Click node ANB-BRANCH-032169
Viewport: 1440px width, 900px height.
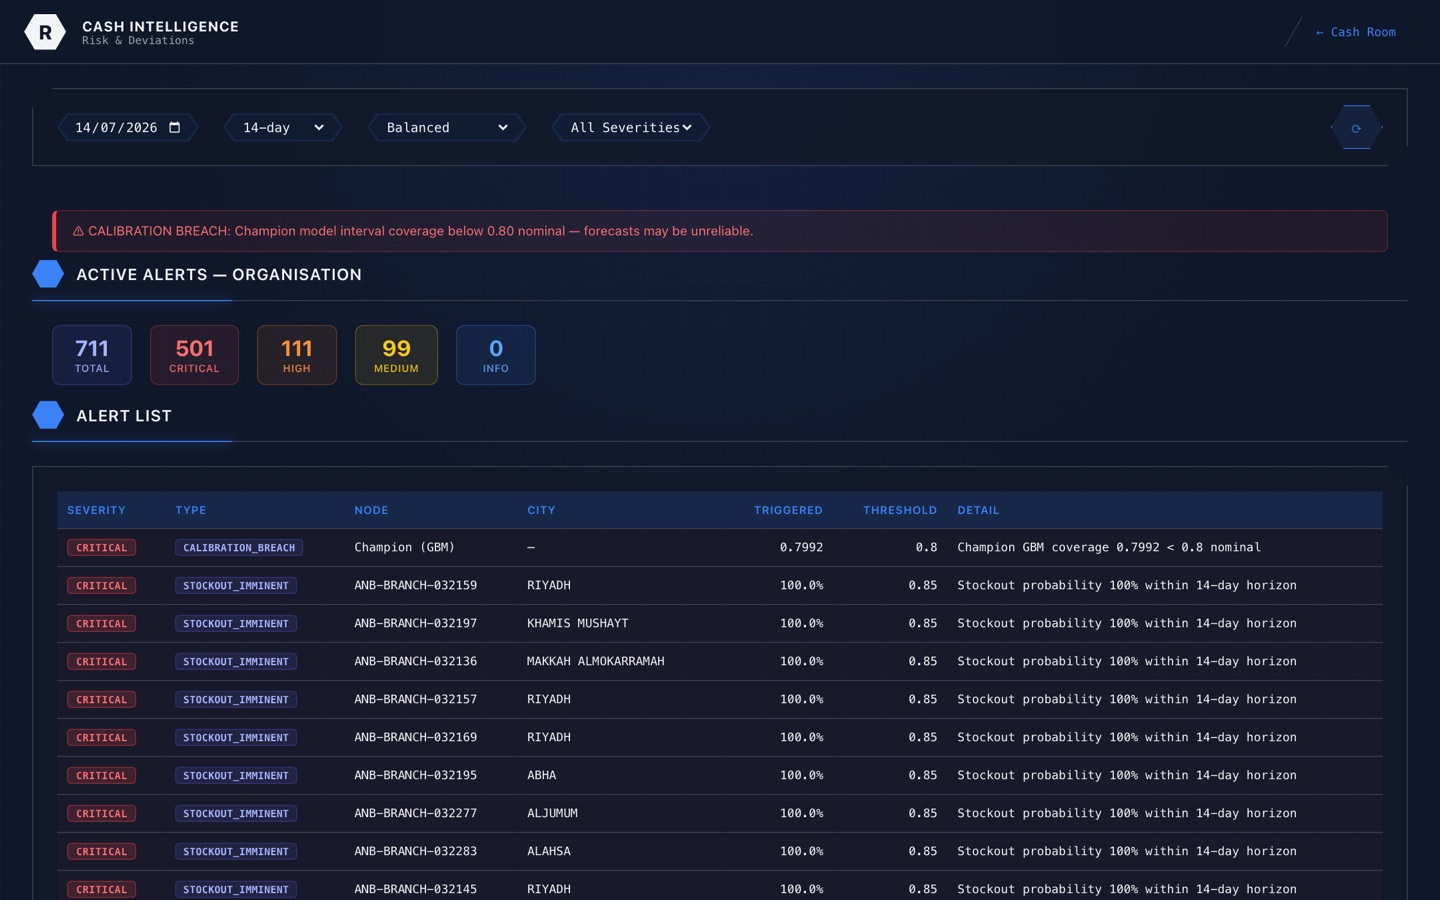(x=415, y=737)
